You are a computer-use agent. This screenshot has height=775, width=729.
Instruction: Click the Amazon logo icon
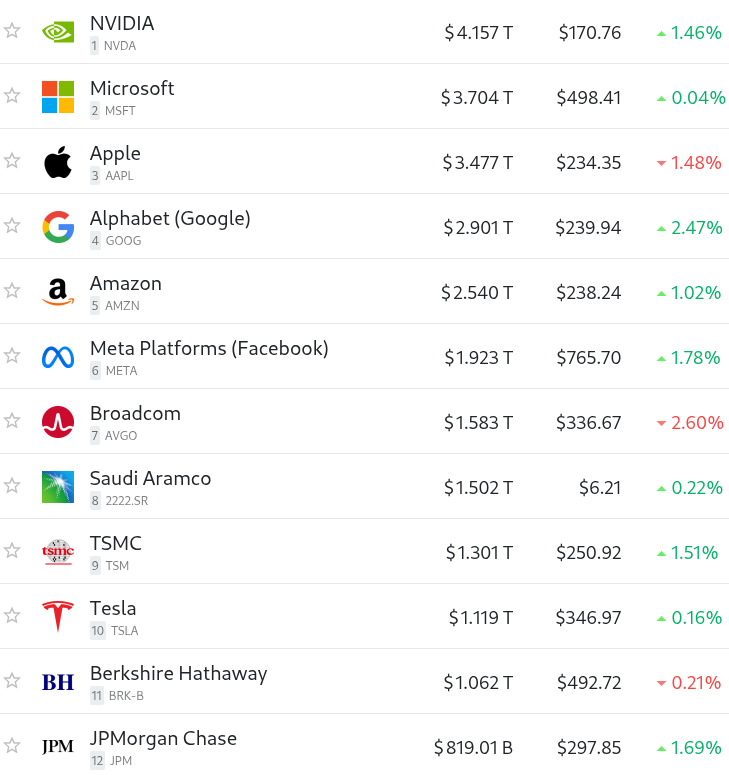(x=58, y=292)
